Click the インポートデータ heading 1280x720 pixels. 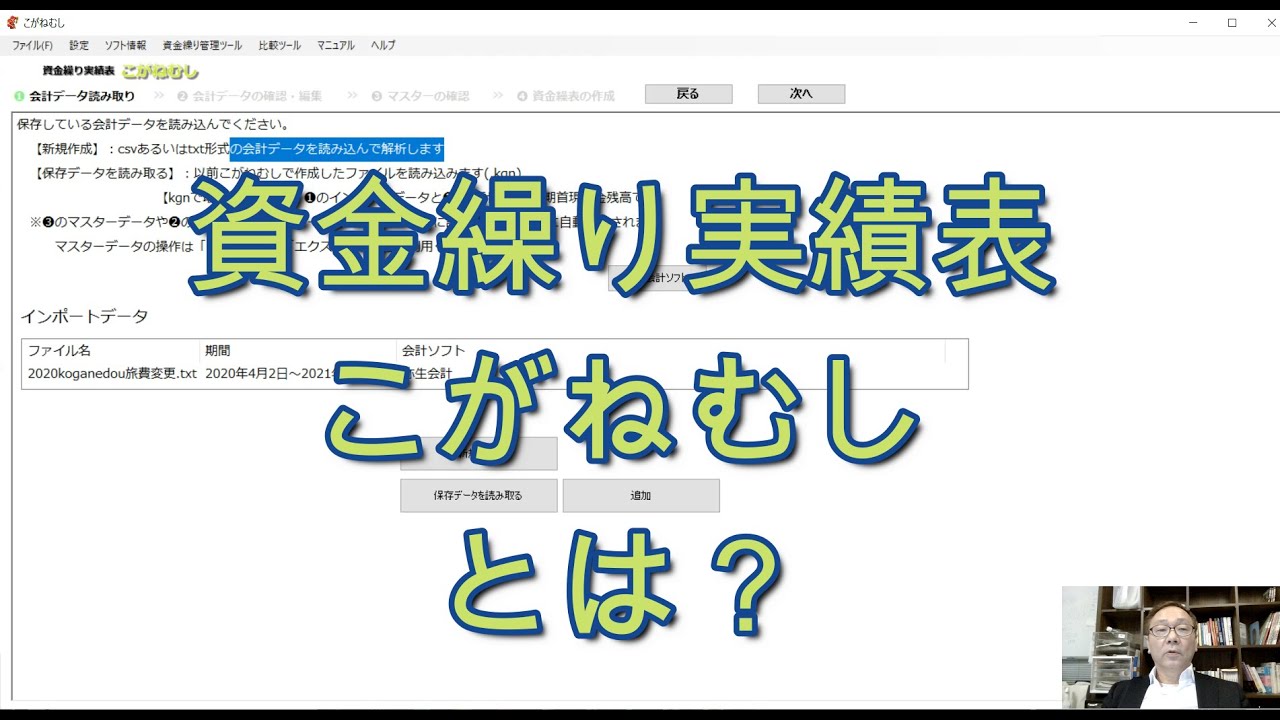84,317
